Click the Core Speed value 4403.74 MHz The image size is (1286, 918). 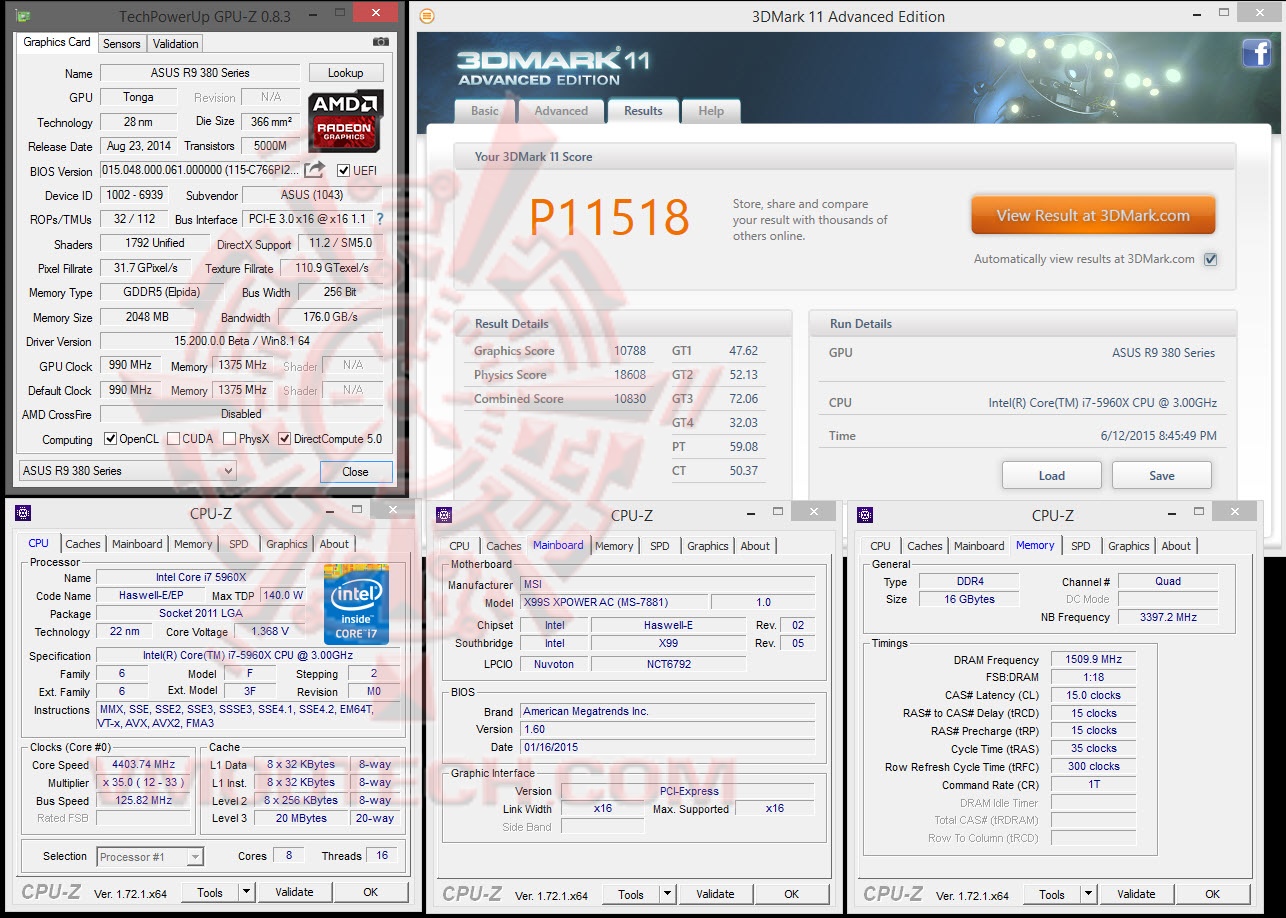coord(143,765)
